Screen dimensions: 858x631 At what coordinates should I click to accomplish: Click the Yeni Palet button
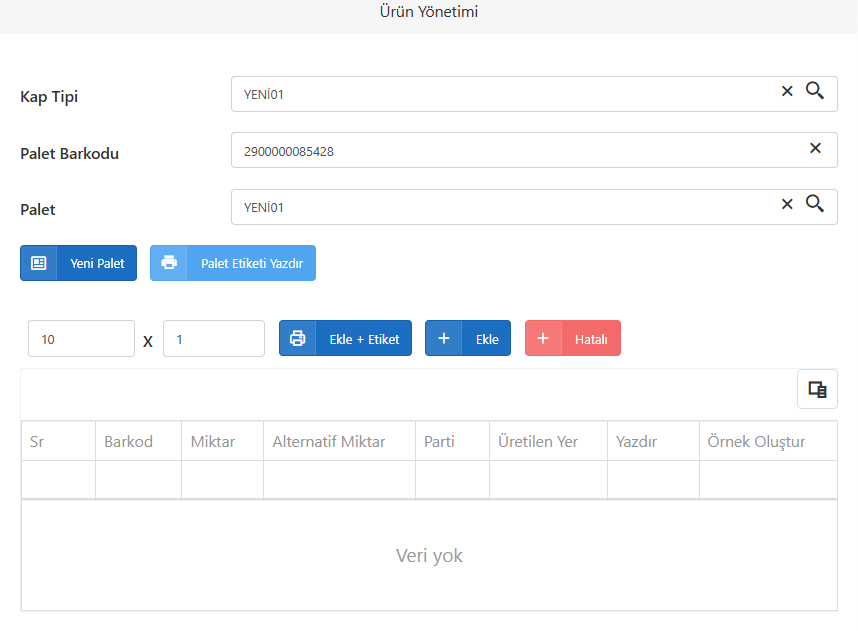78,263
